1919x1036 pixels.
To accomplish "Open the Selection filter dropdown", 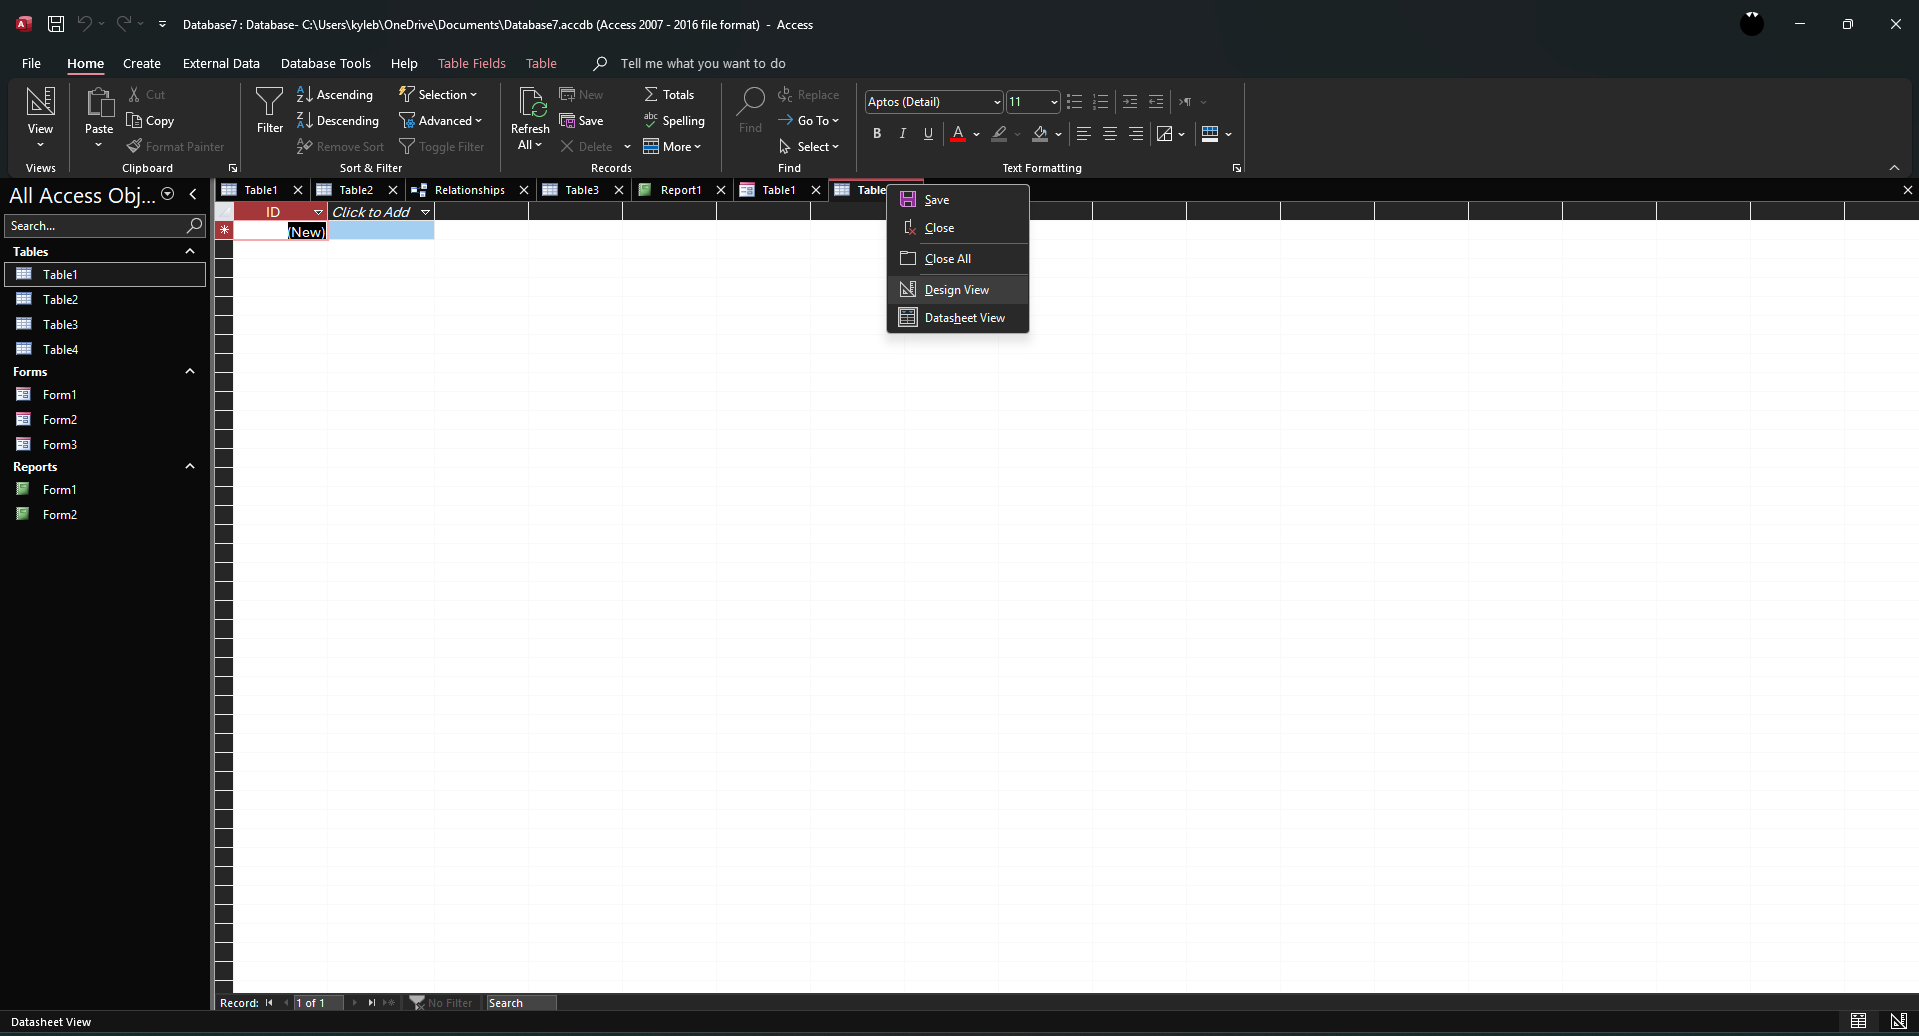I will pyautogui.click(x=438, y=95).
